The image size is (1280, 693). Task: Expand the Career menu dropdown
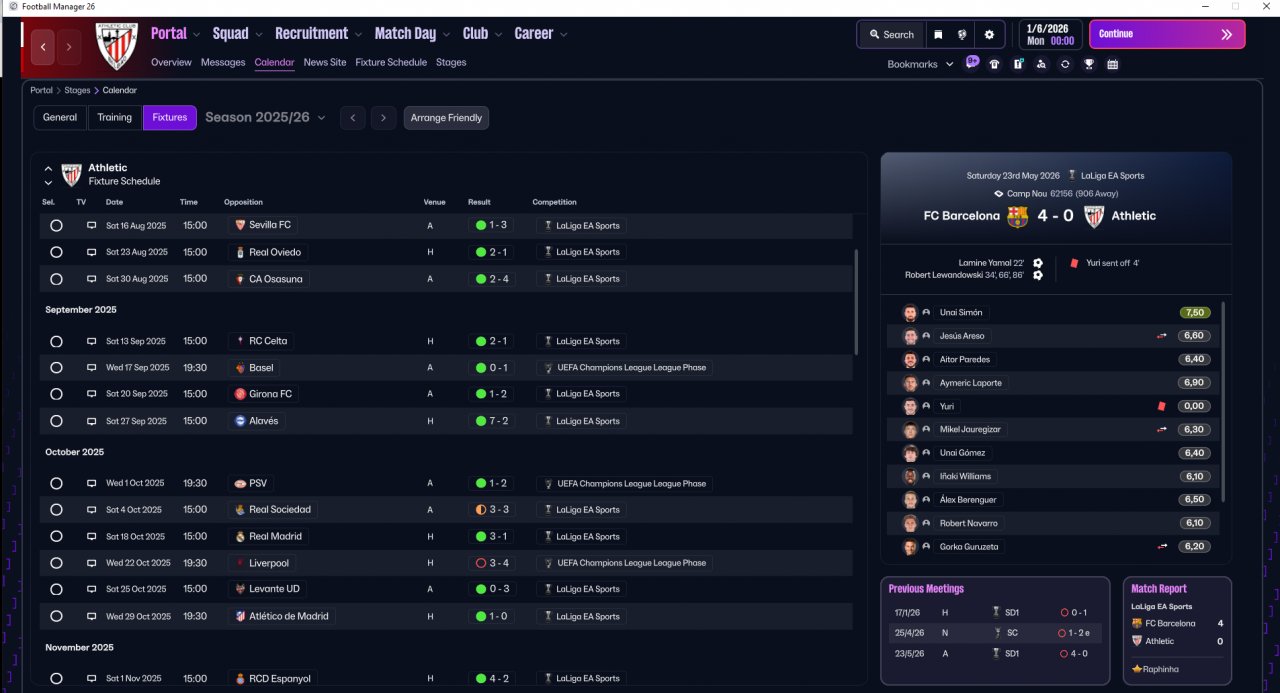[x=563, y=35]
